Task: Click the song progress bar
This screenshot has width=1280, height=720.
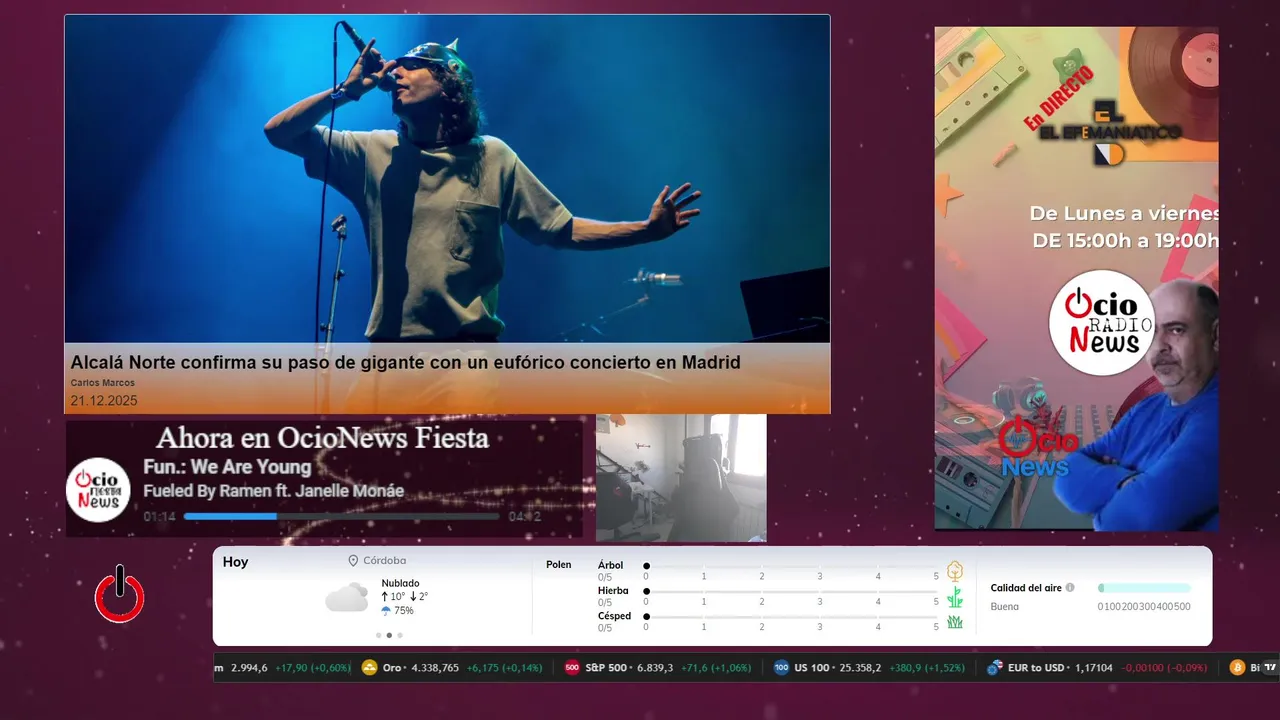Action: (341, 517)
